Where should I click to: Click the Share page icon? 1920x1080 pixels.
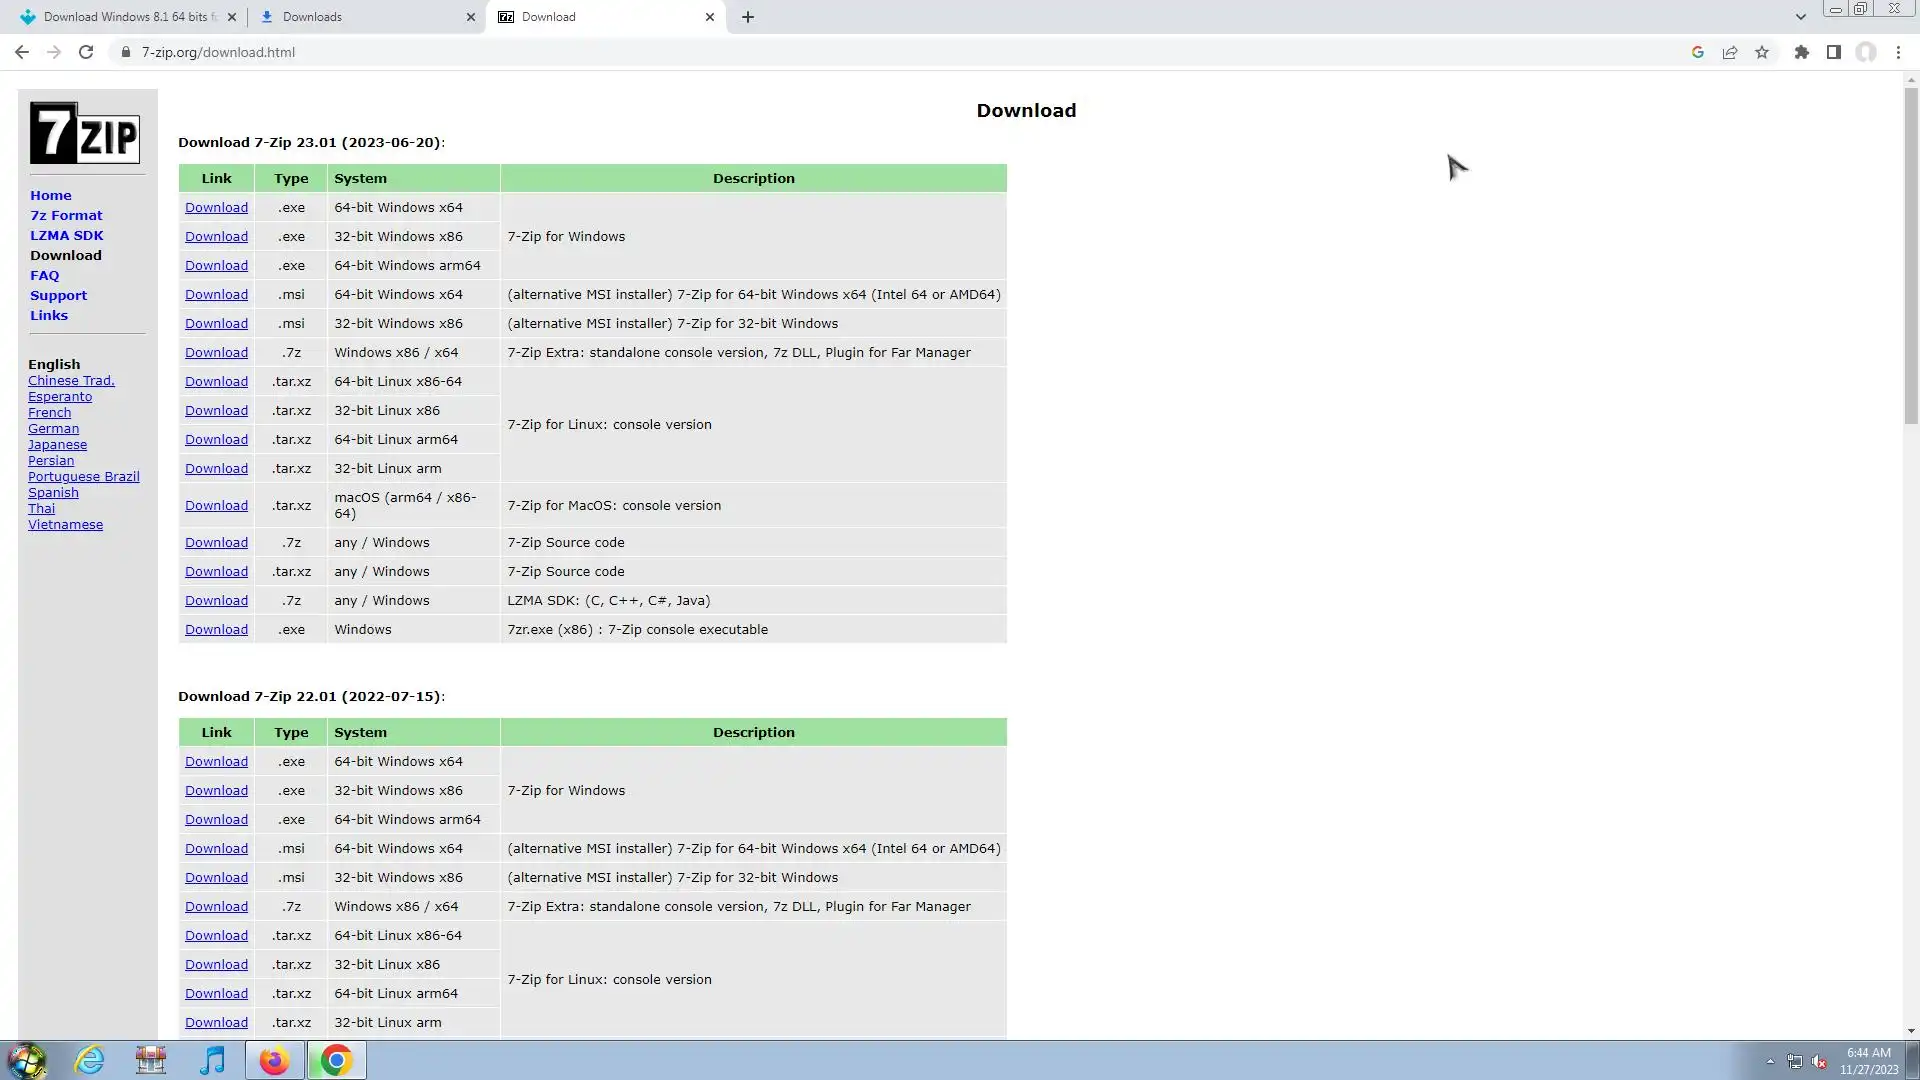1730,52
